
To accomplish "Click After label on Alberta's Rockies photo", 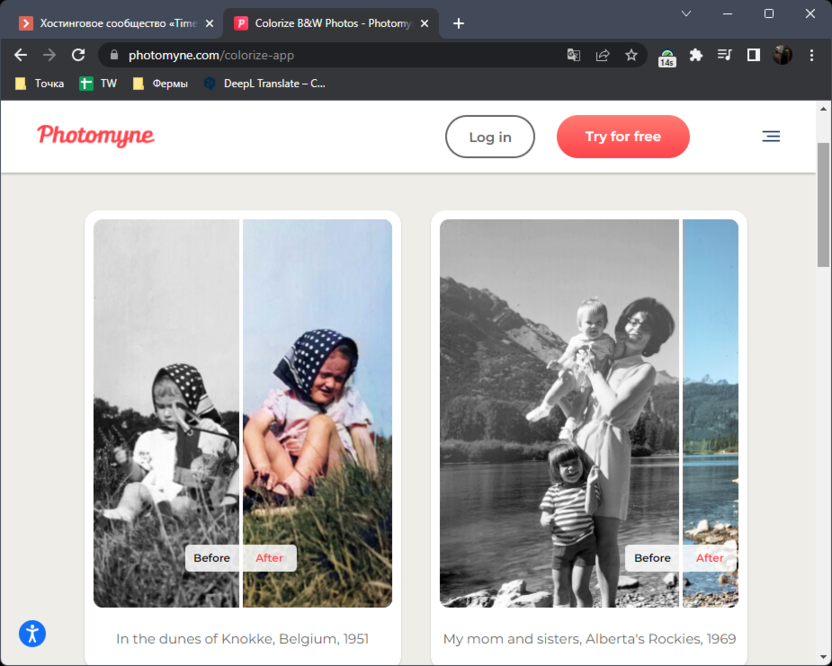I will 710,558.
